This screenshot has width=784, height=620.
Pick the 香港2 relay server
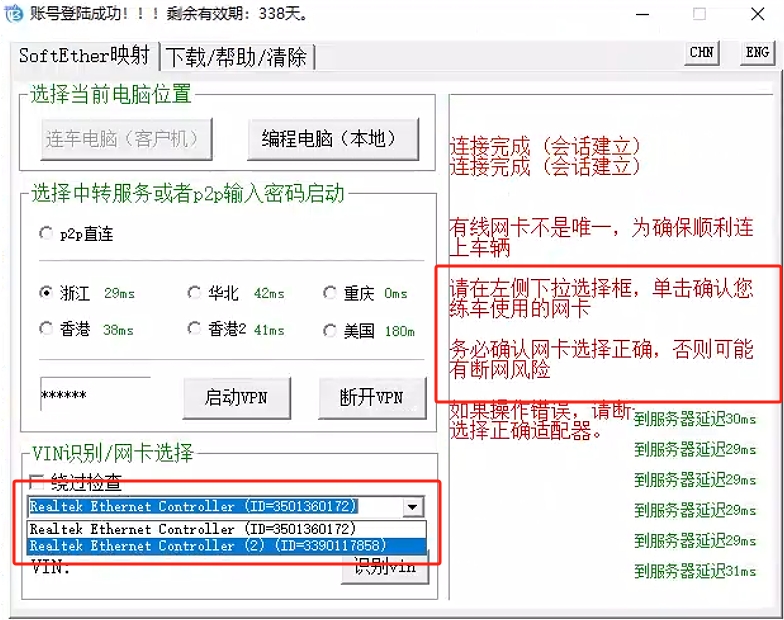coord(194,329)
